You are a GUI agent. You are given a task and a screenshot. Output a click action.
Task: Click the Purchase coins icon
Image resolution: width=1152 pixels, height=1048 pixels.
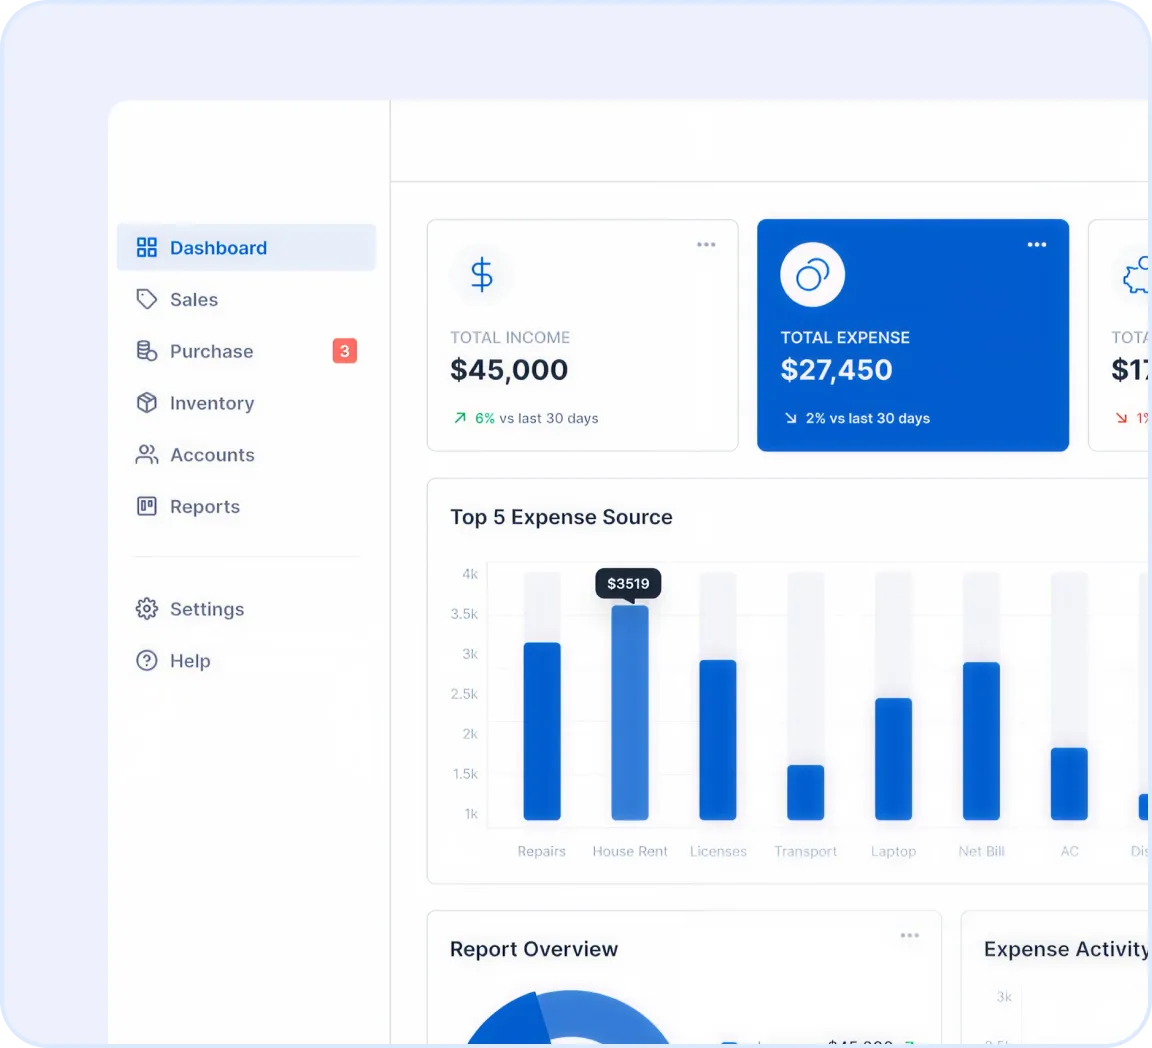coord(147,351)
